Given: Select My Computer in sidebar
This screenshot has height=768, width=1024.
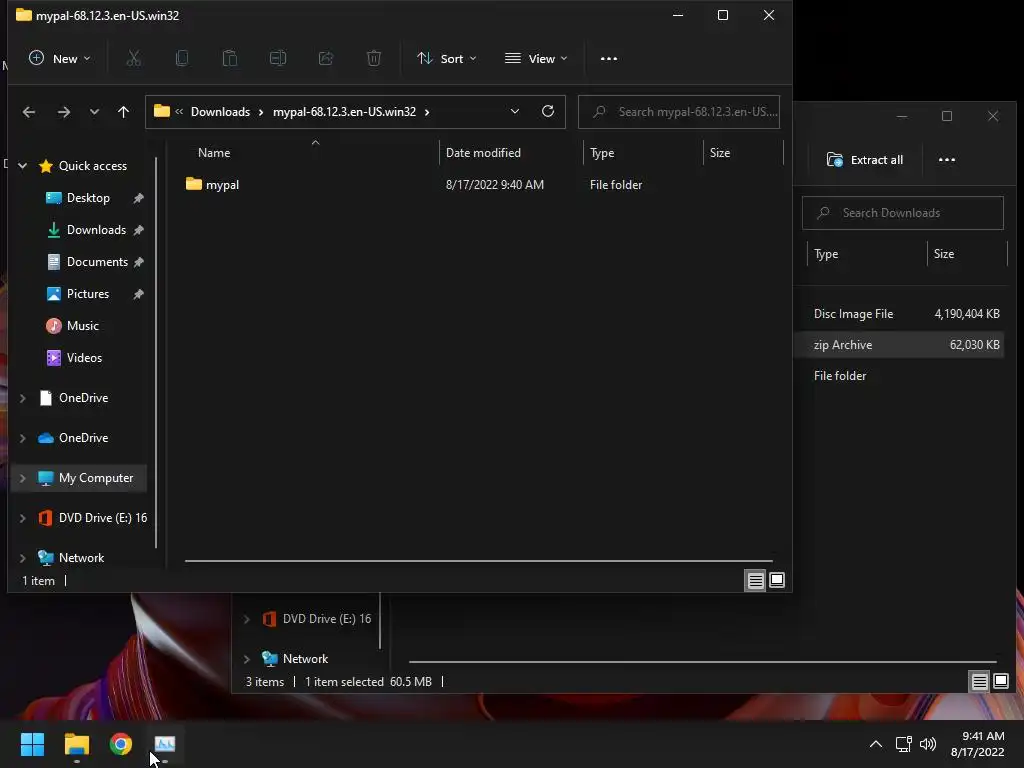Looking at the screenshot, I should (96, 478).
